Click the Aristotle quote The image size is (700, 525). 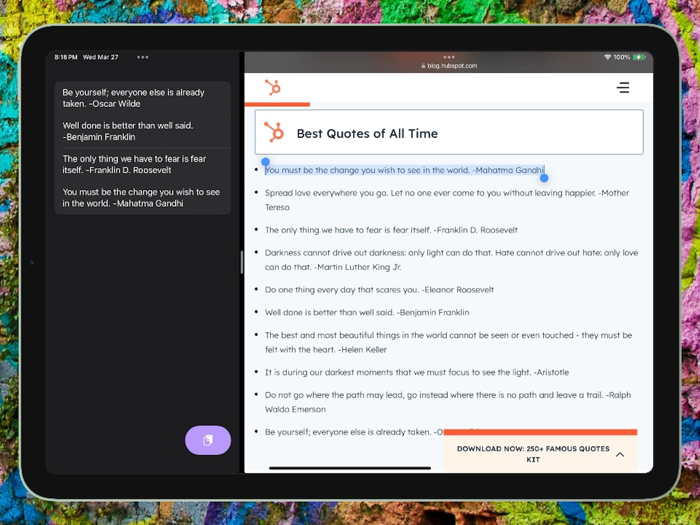coord(417,372)
